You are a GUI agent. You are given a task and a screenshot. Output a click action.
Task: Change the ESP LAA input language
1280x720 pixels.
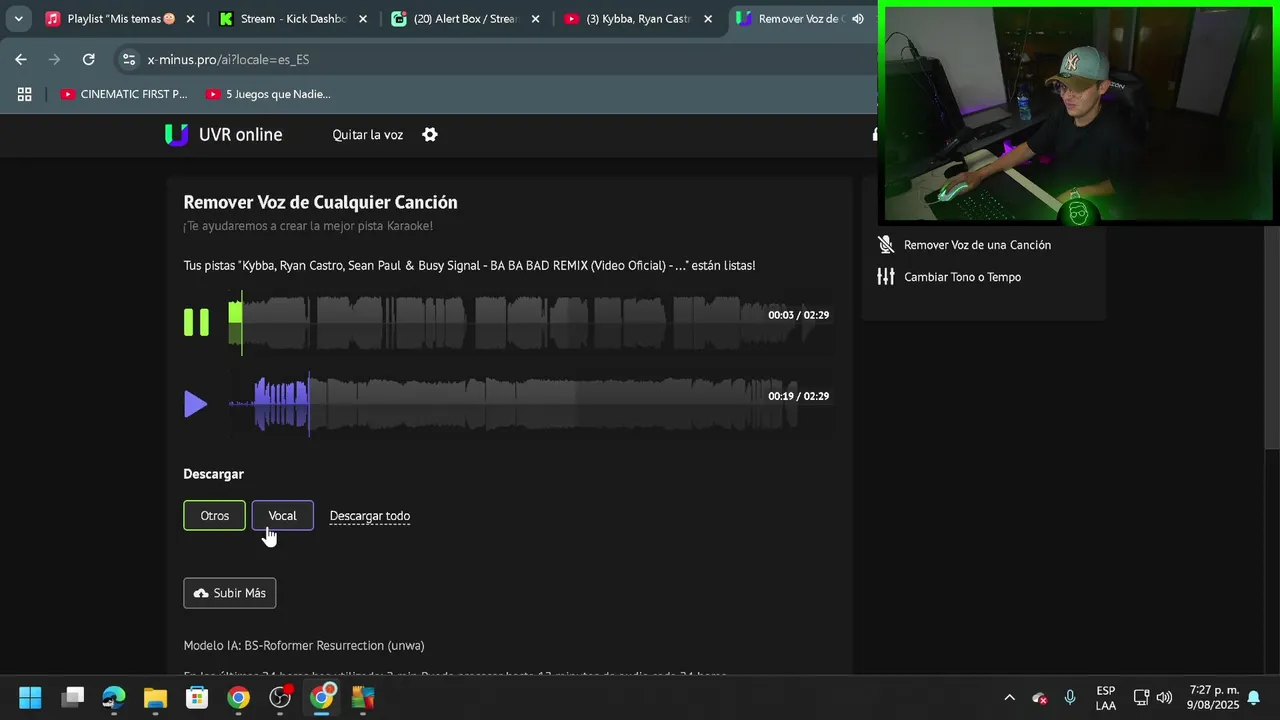[1106, 697]
